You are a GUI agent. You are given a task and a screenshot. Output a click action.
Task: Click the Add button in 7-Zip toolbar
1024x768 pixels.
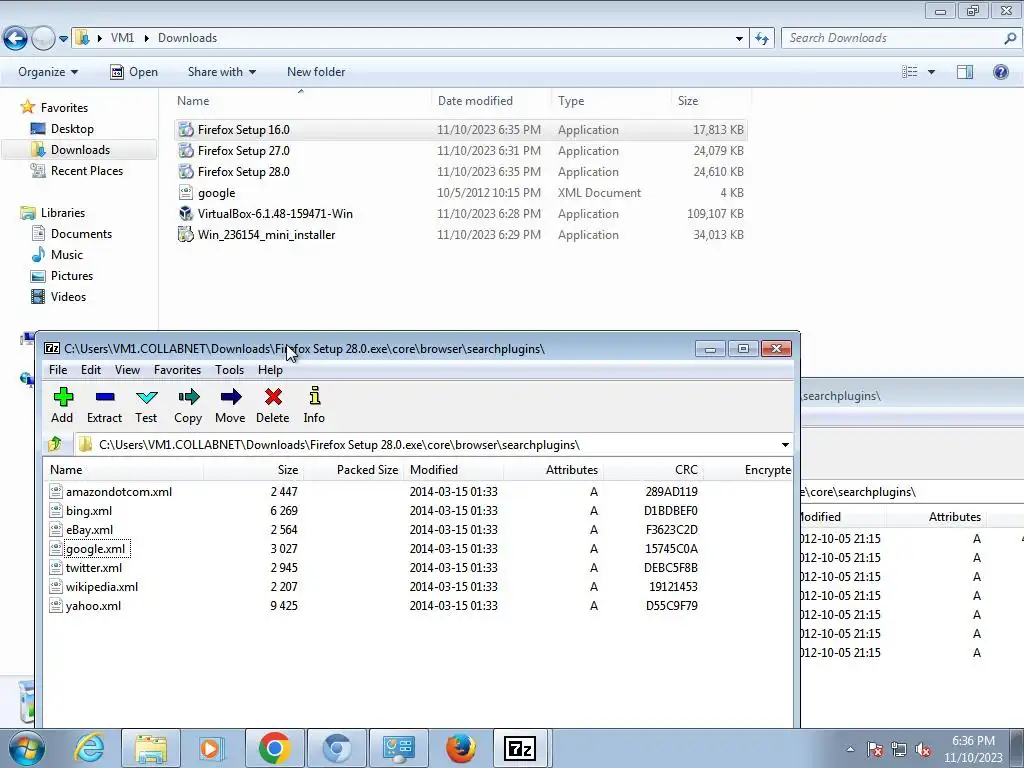[x=63, y=405]
